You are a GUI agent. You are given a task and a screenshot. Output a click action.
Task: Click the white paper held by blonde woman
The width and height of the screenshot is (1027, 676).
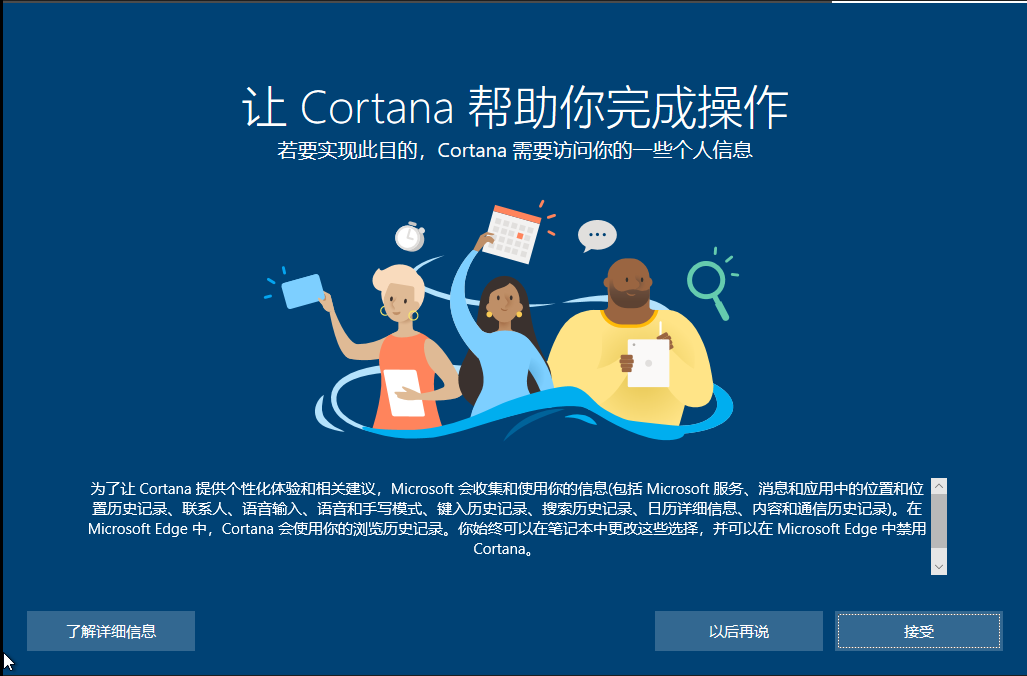tap(403, 392)
